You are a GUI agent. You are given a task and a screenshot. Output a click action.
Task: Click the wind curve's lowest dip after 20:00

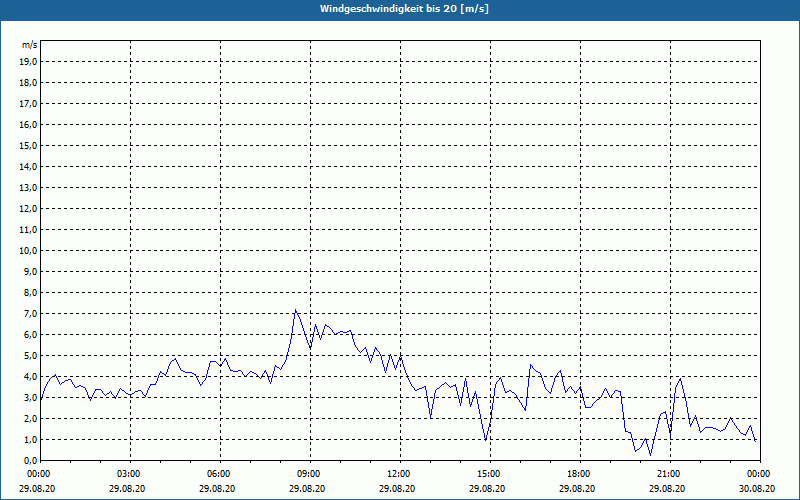651,455
